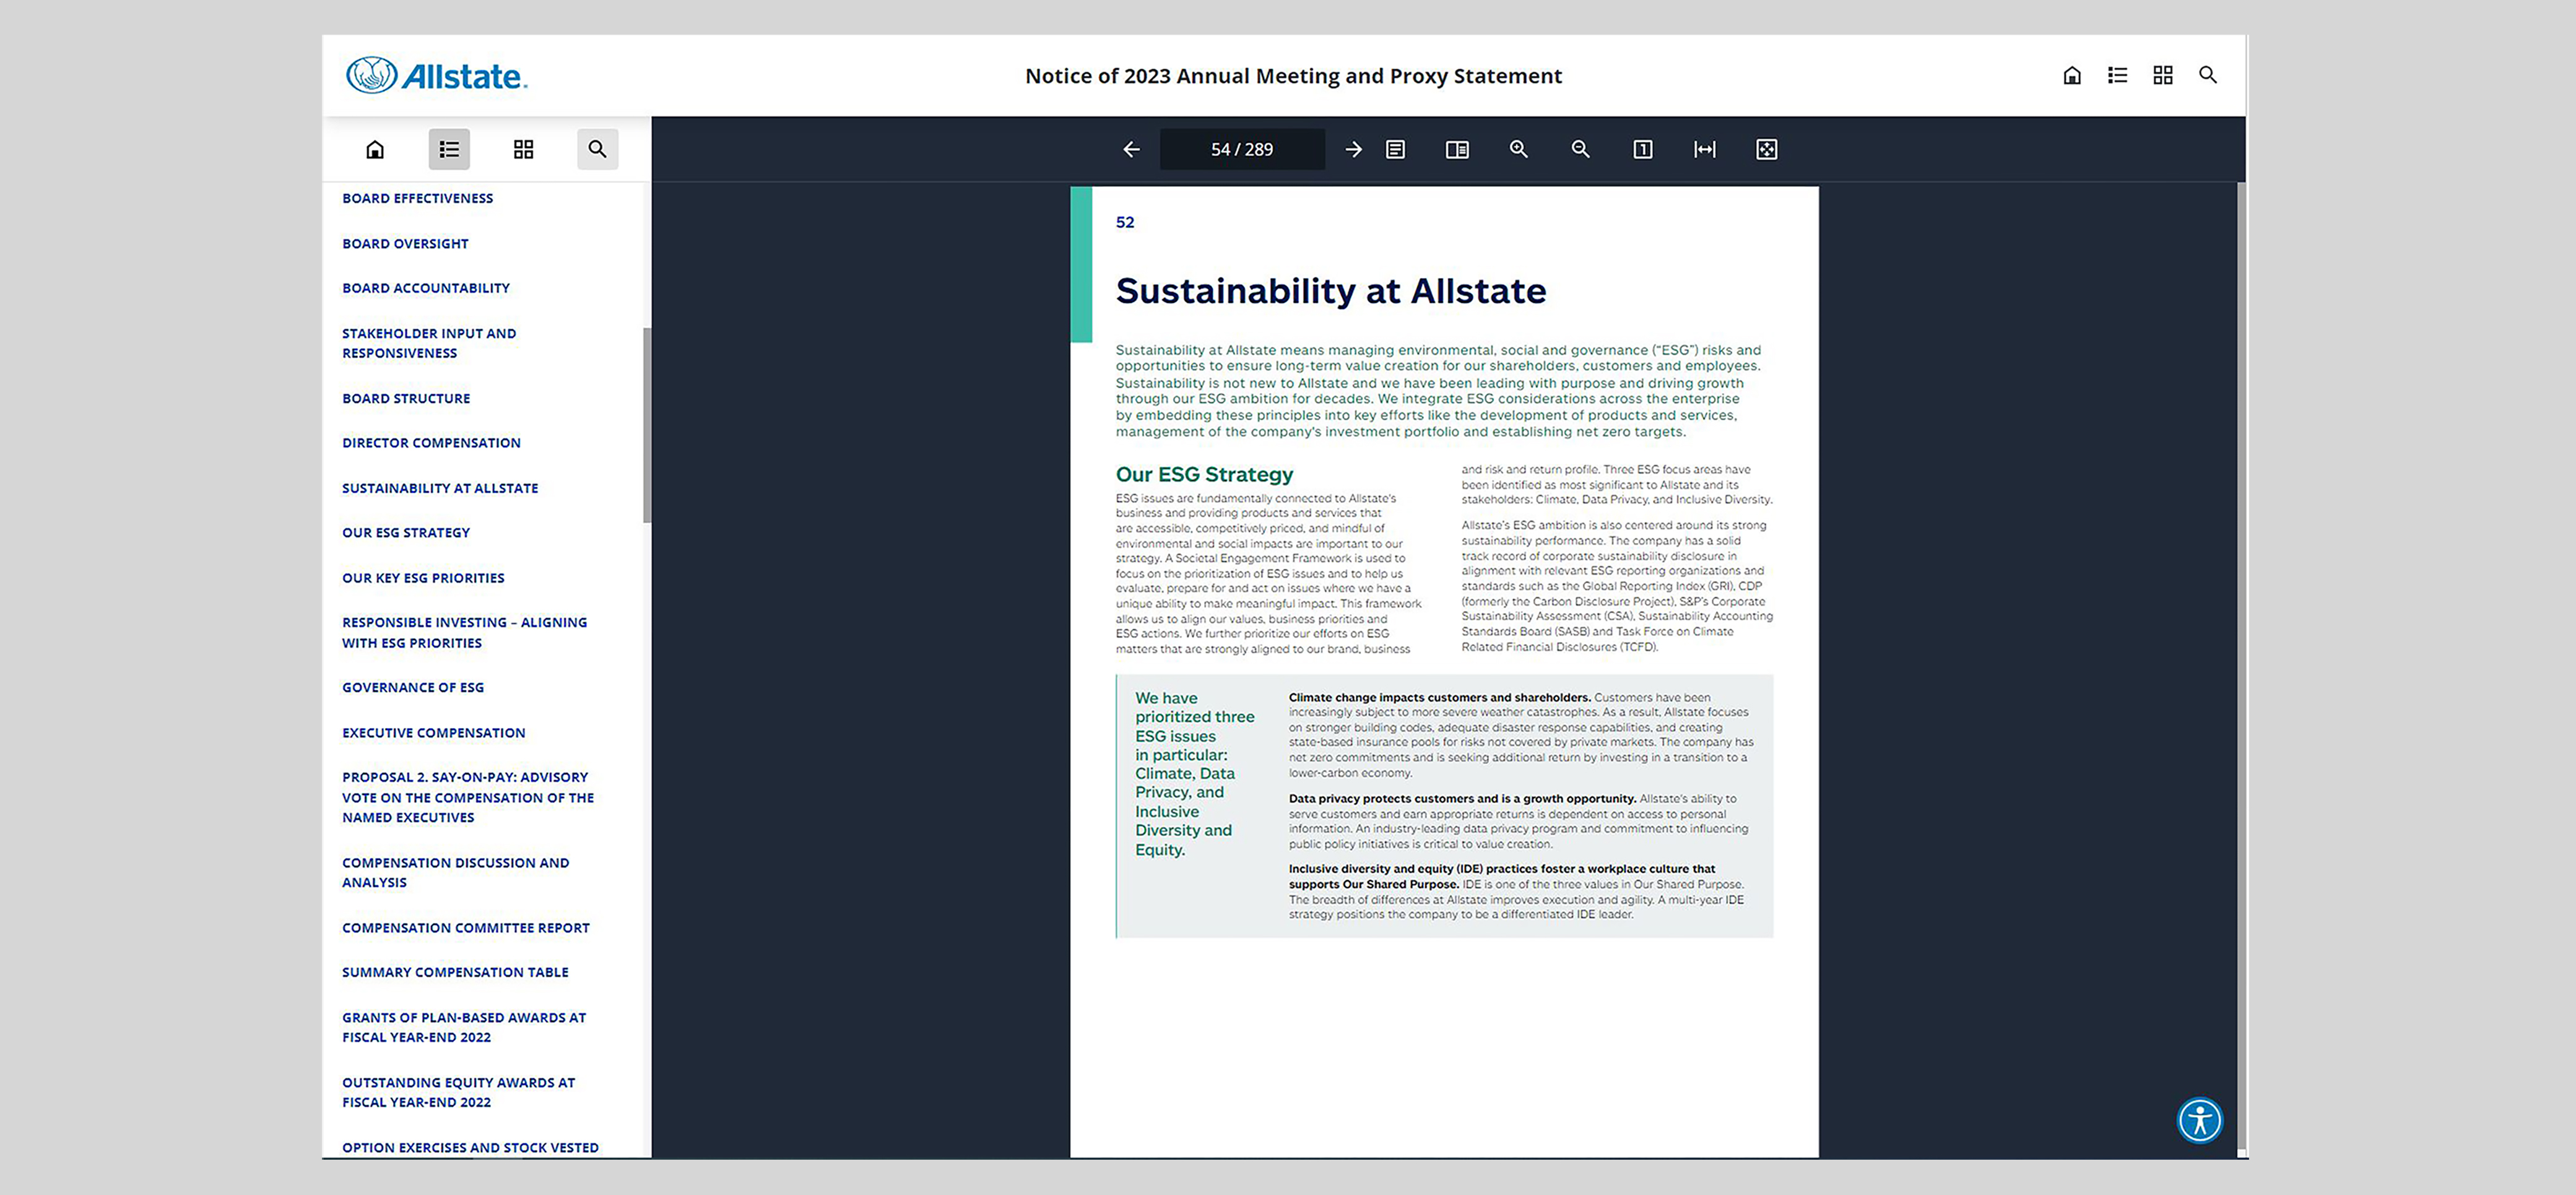Jump to Our Key ESG Priorities section
2576x1195 pixels.
point(423,578)
